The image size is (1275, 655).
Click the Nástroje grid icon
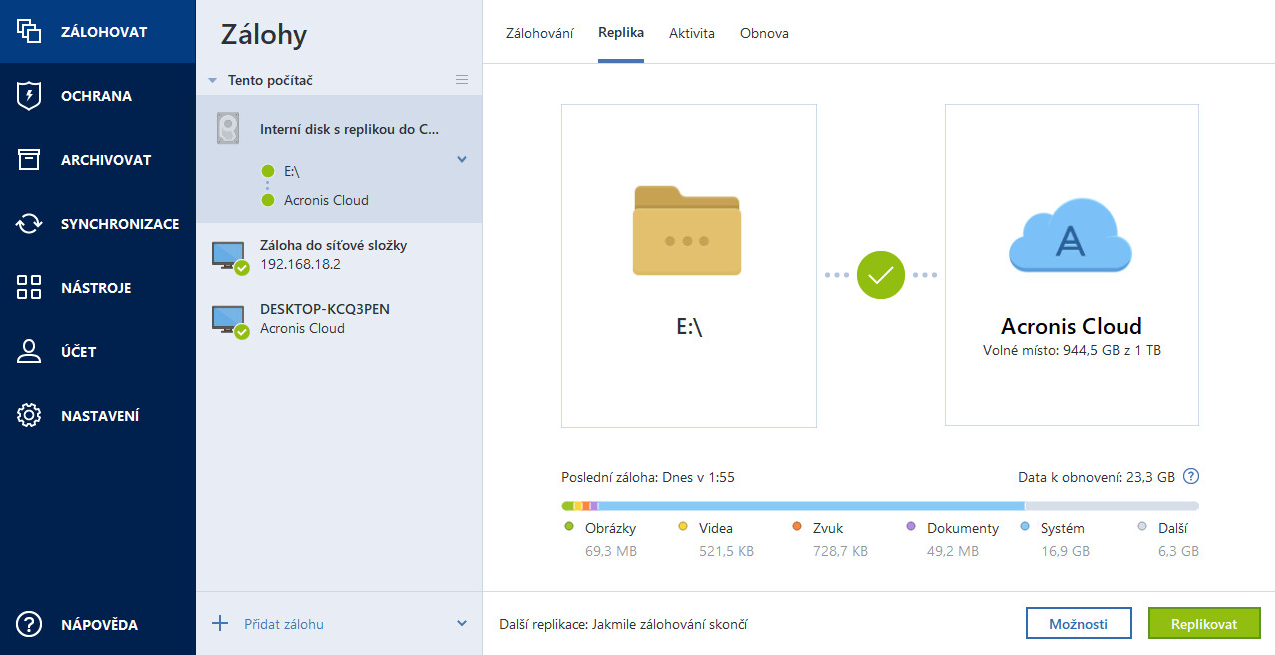point(29,288)
